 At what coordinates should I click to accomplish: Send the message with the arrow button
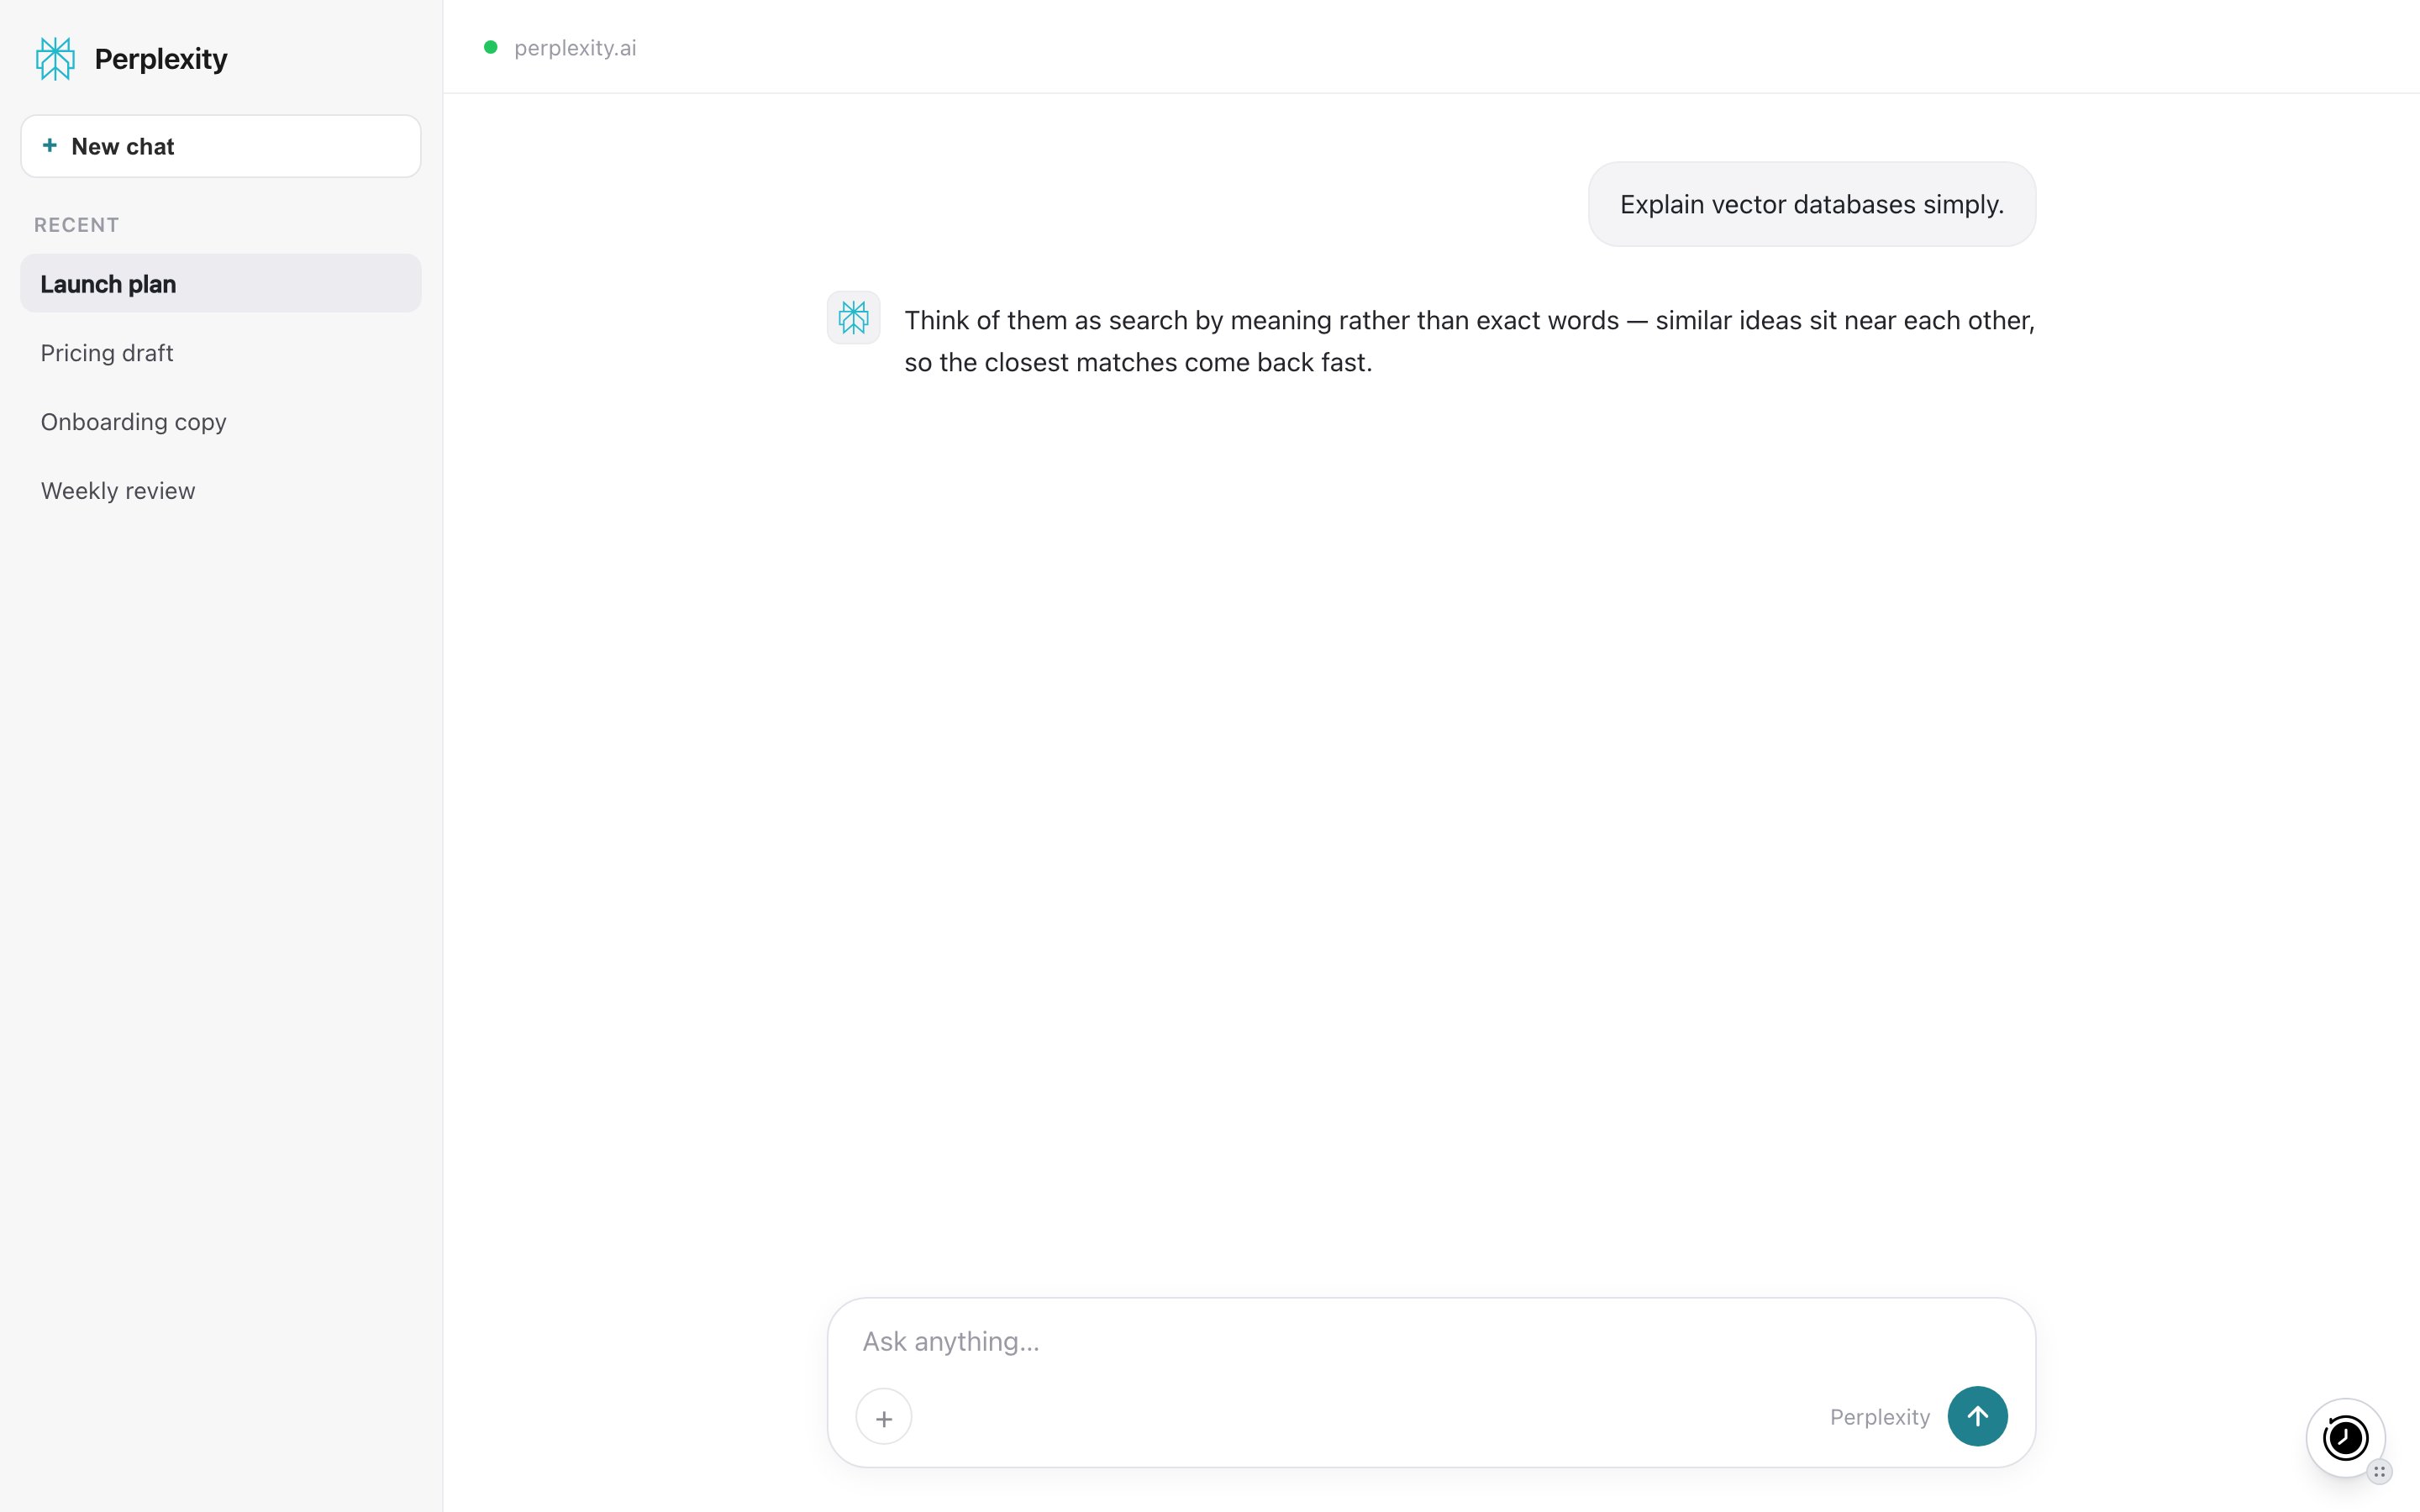1978,1416
